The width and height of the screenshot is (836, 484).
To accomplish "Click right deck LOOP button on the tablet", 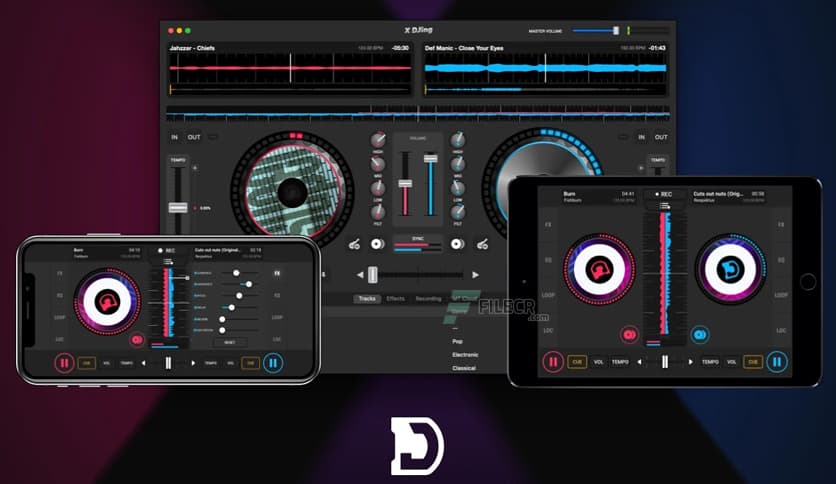I will coord(781,295).
